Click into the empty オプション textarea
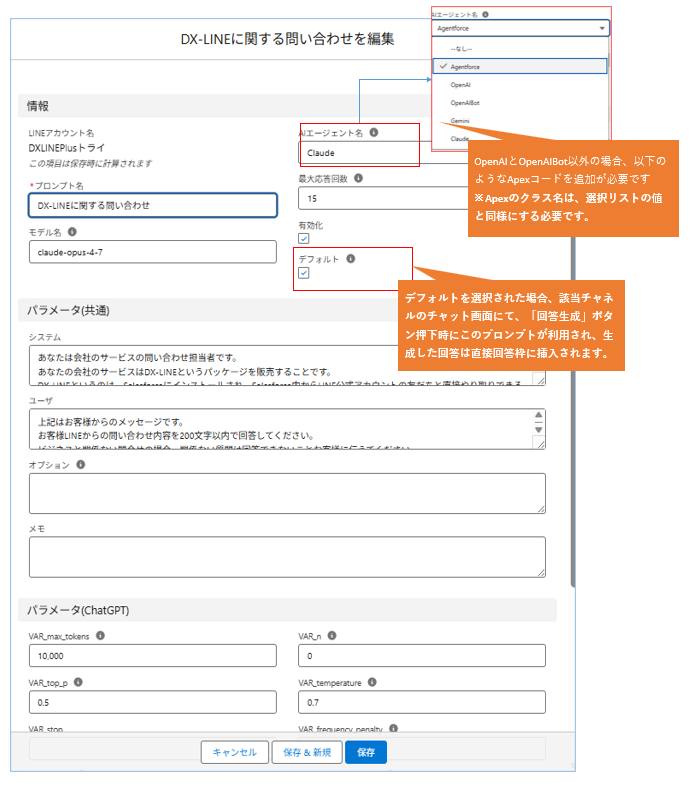Viewport: 700px width, 792px height. click(x=287, y=493)
